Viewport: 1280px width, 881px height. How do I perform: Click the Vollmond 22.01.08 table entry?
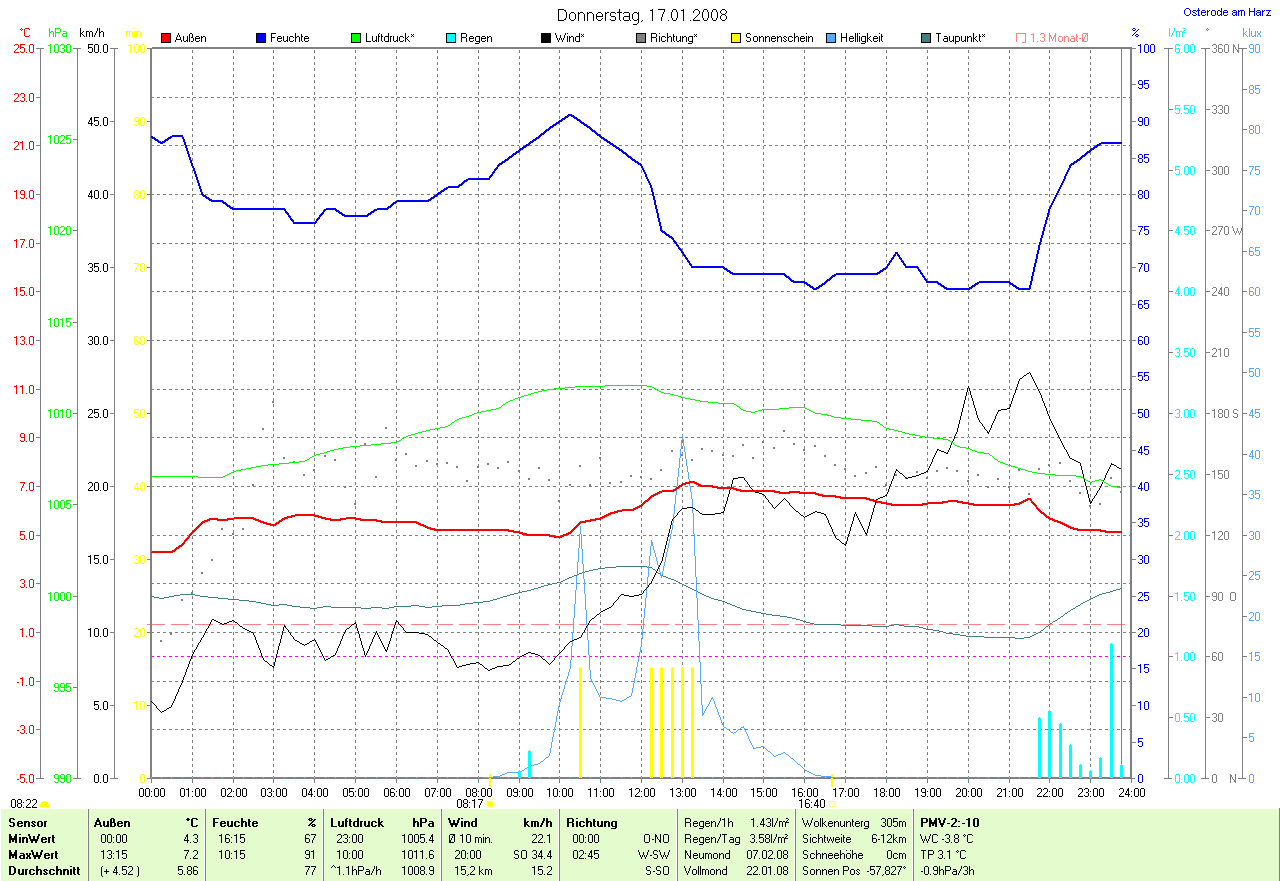[x=735, y=871]
